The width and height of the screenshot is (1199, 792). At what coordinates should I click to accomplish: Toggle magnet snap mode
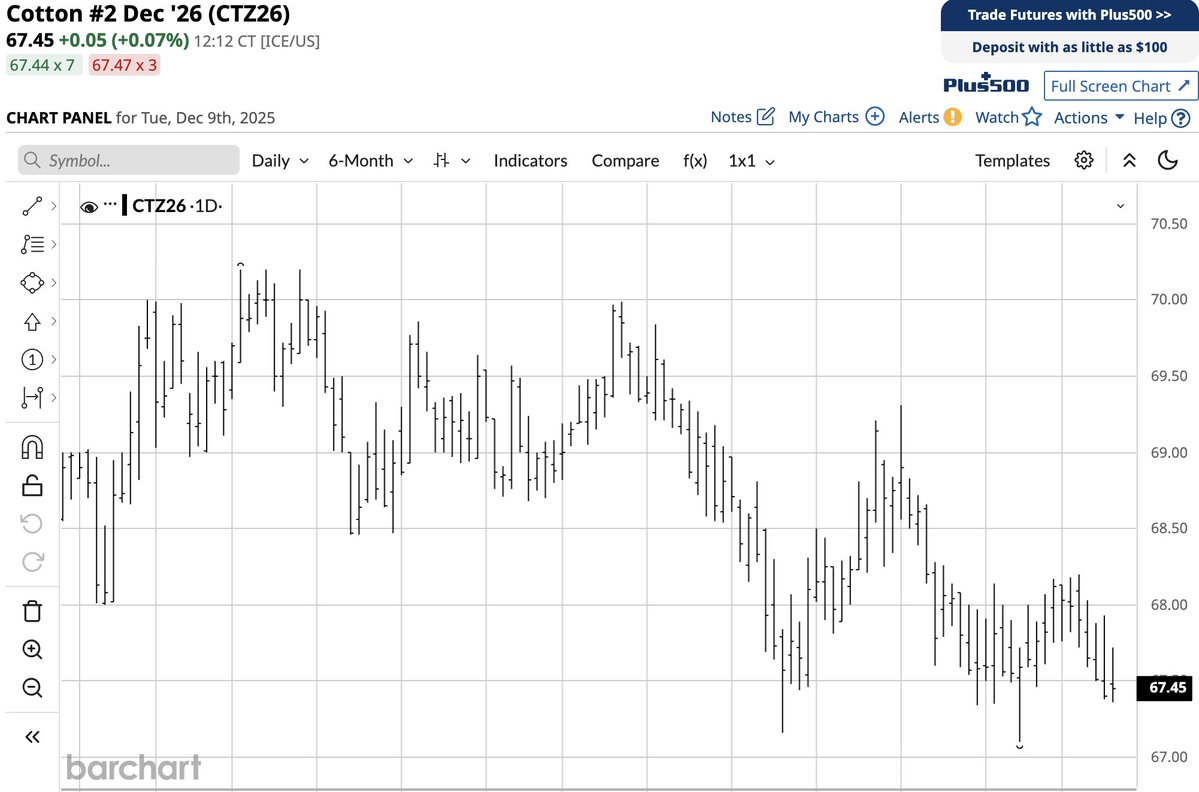tap(32, 447)
